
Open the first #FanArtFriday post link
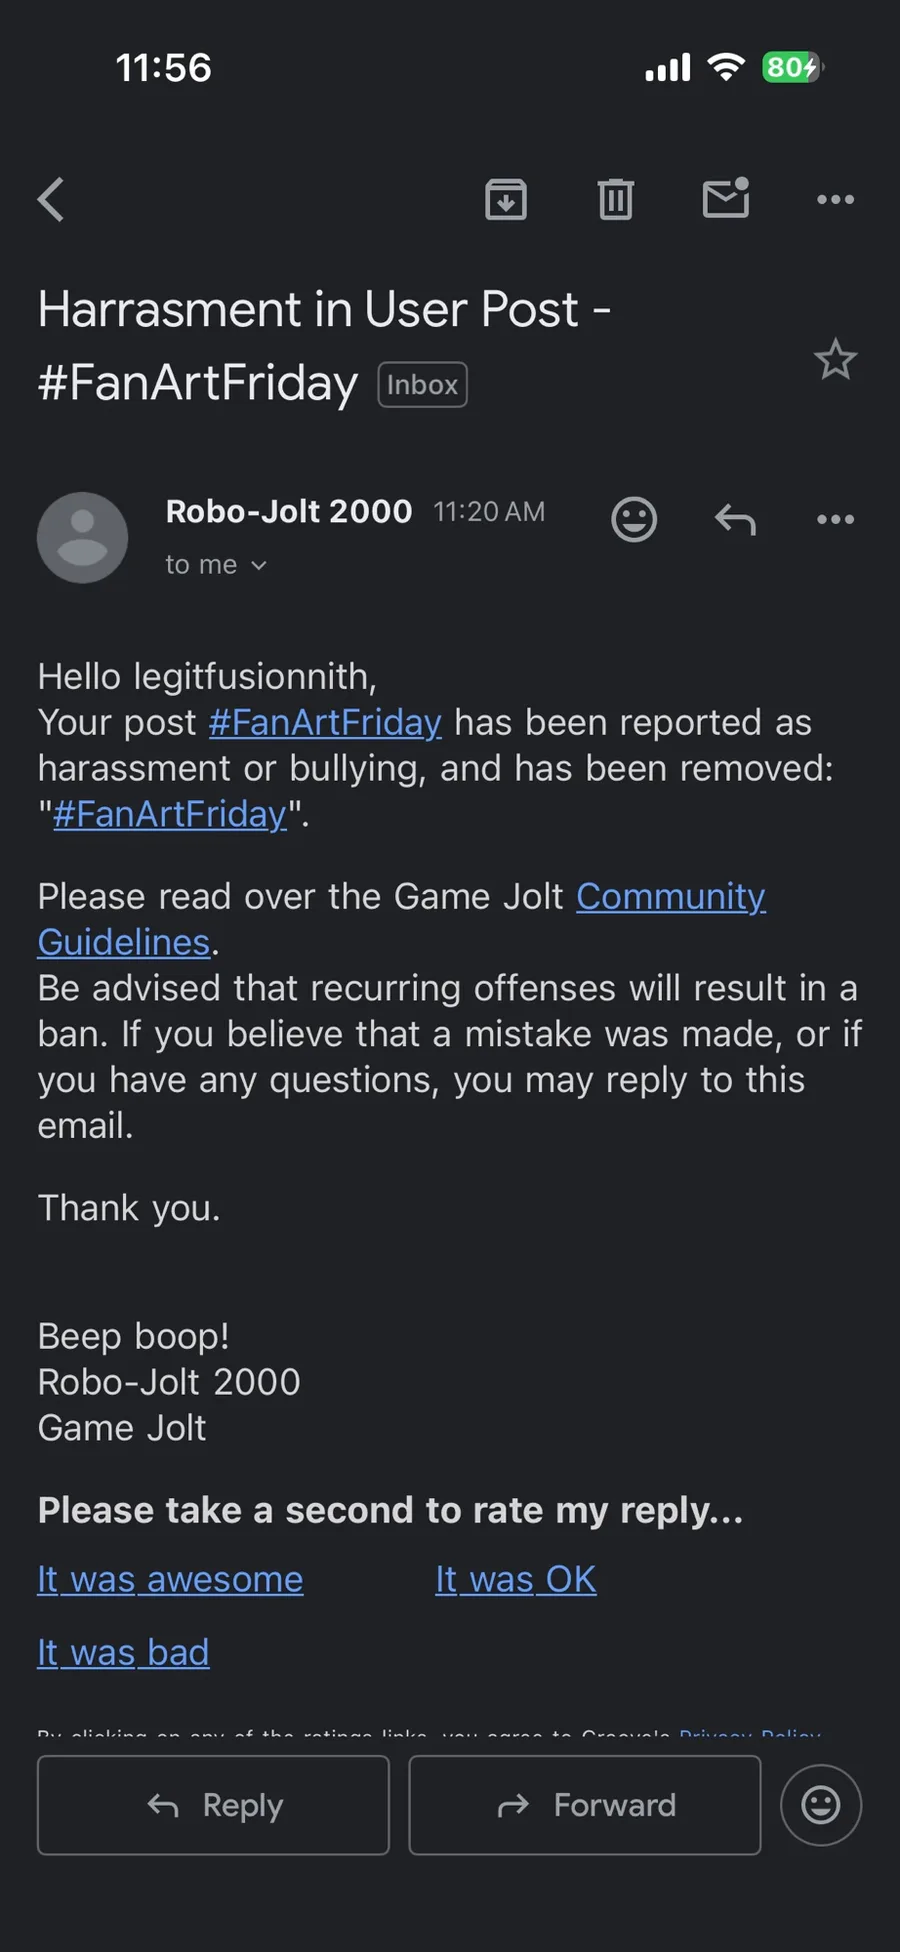pyautogui.click(x=325, y=722)
